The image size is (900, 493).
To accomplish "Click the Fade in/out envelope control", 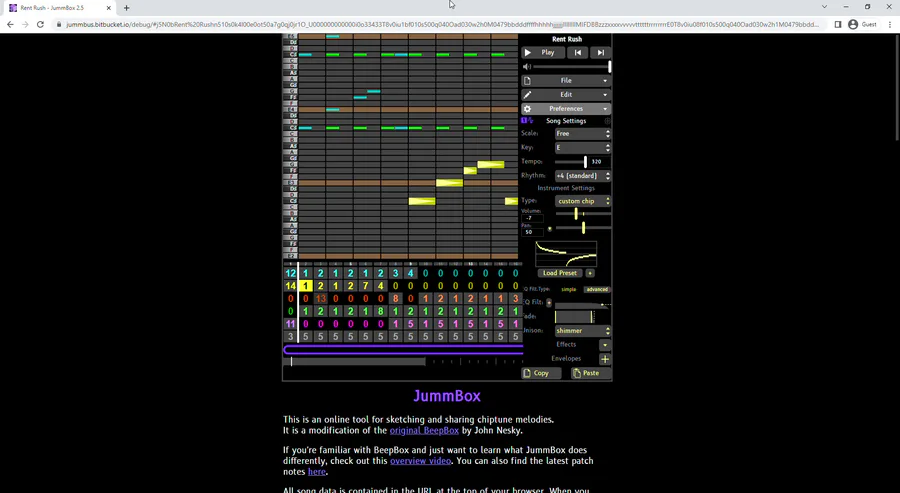I will coord(574,316).
